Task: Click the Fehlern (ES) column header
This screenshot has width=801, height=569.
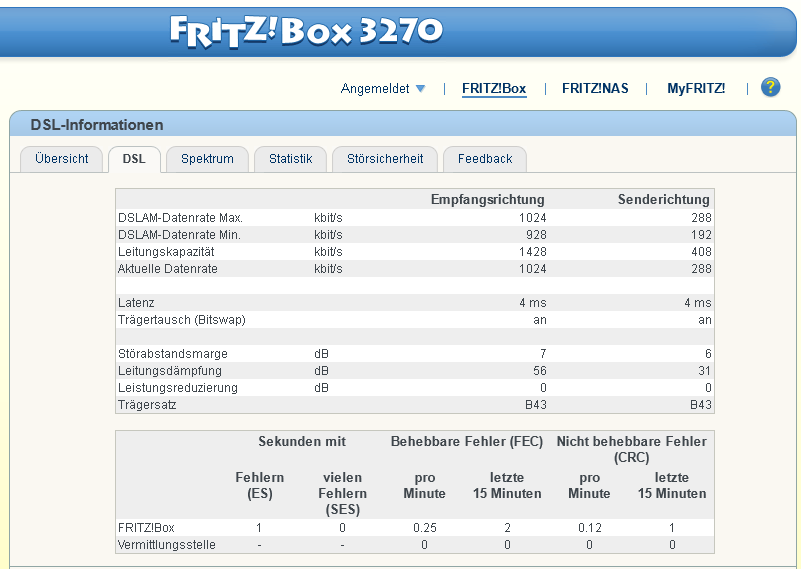Action: 260,485
